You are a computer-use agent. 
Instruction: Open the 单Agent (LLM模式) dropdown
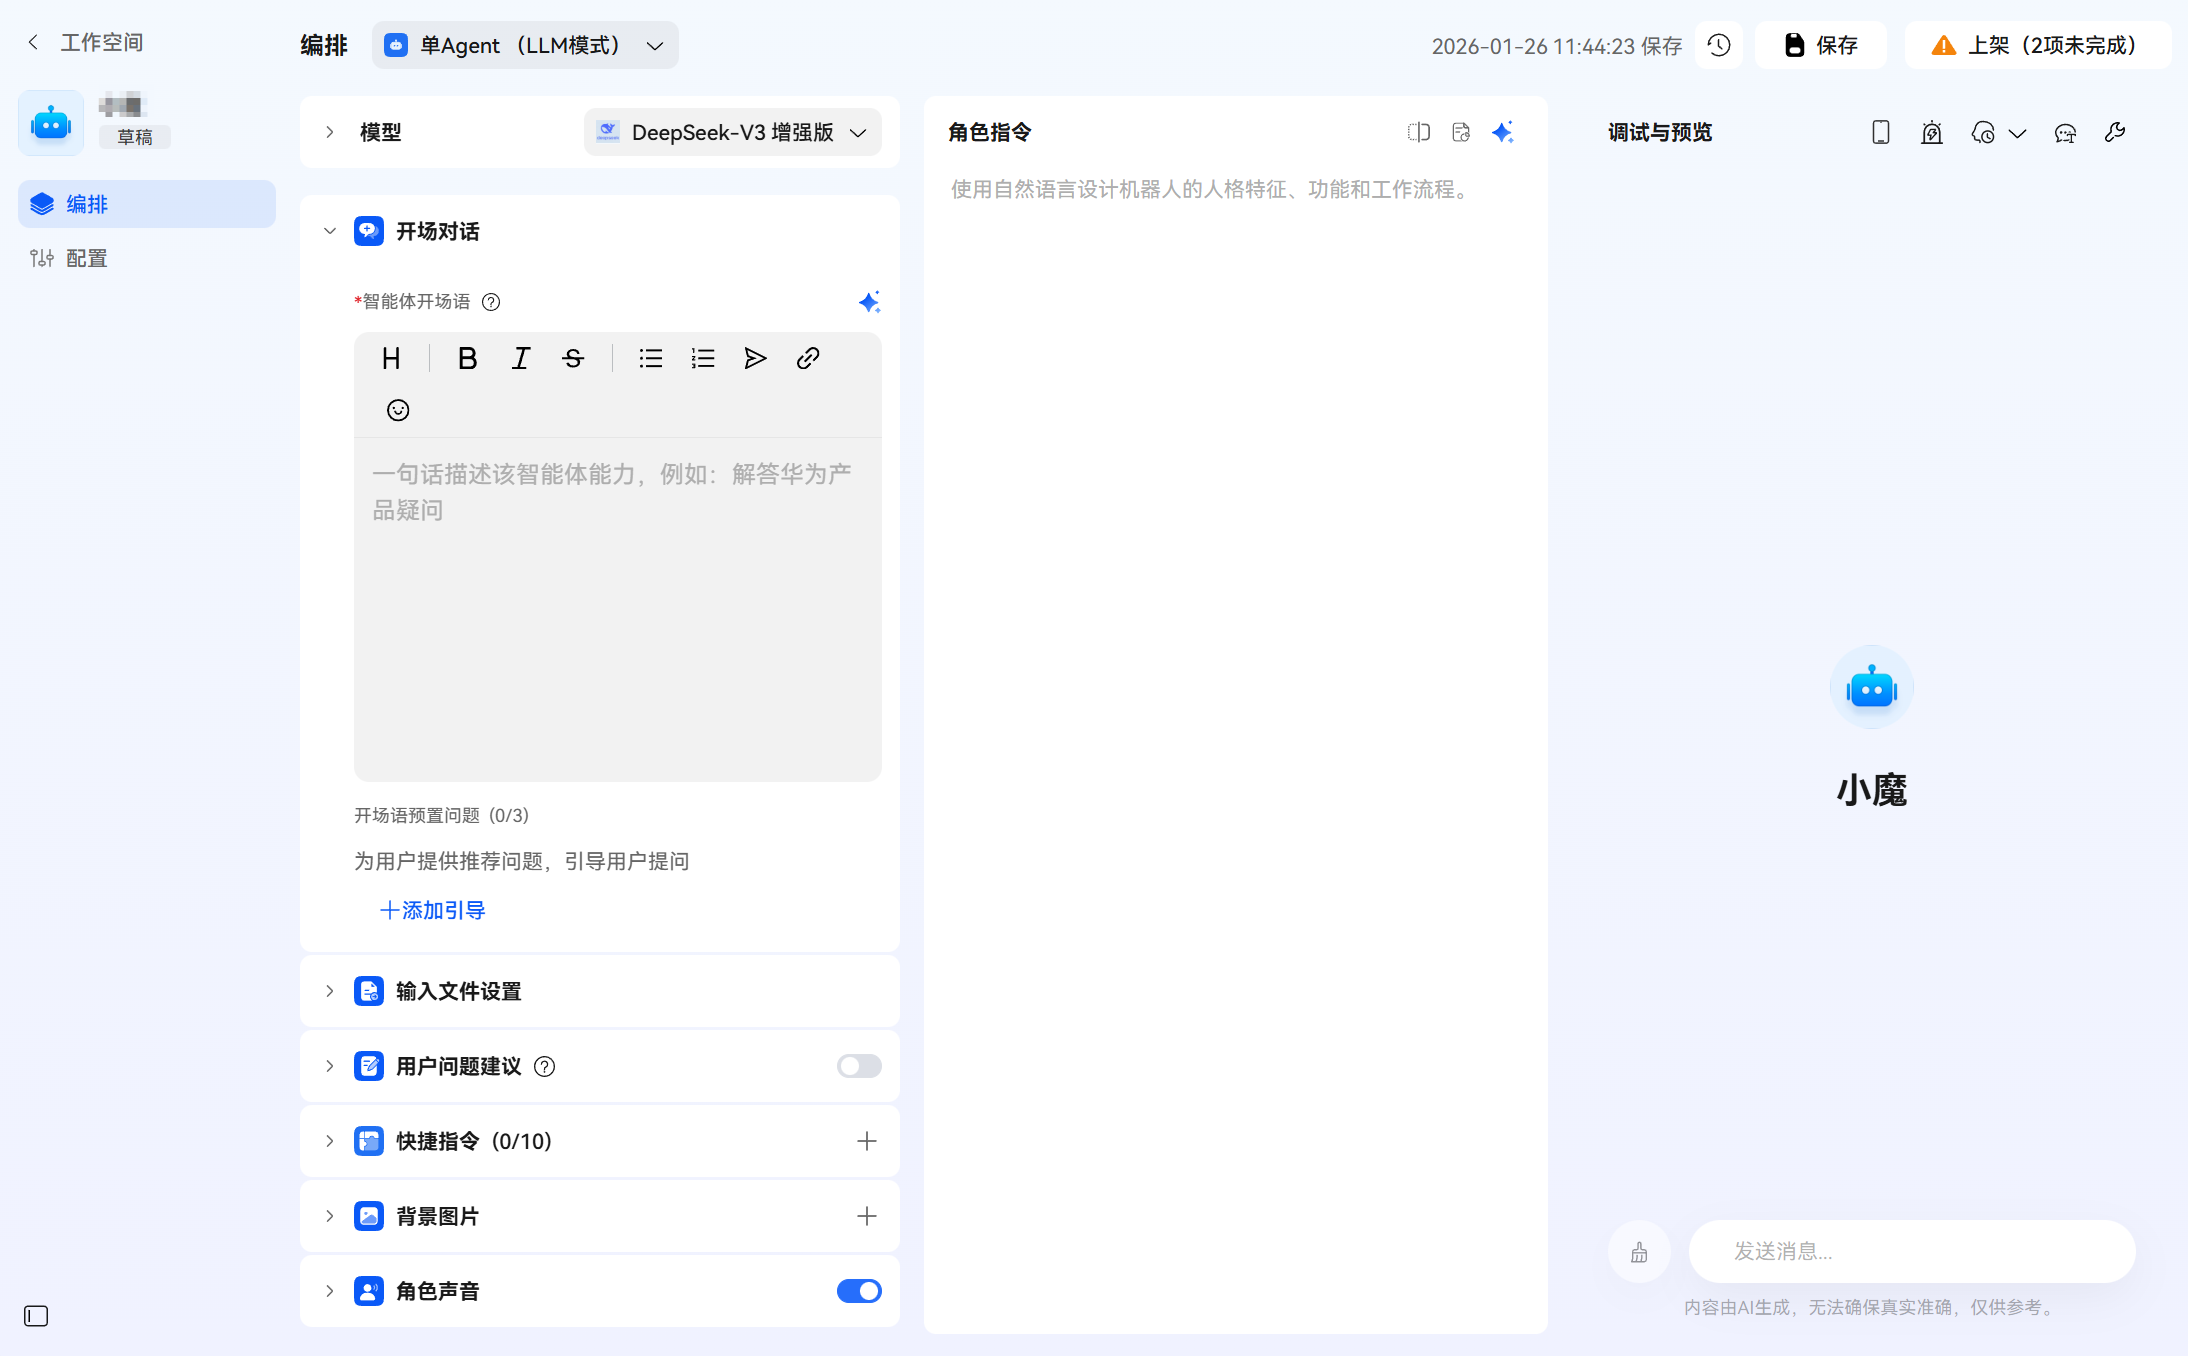[525, 45]
